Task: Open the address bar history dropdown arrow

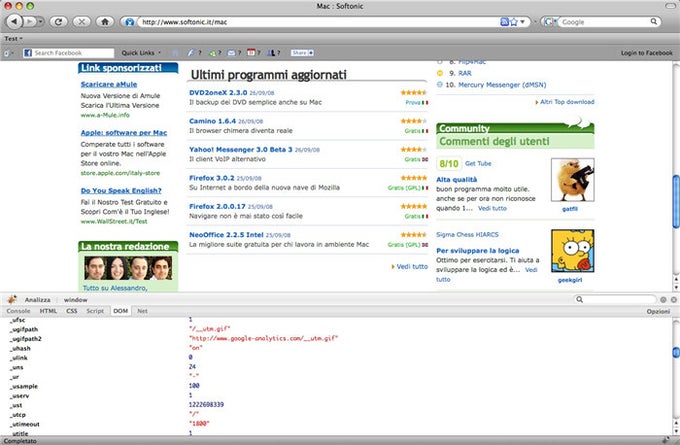Action: [523, 22]
